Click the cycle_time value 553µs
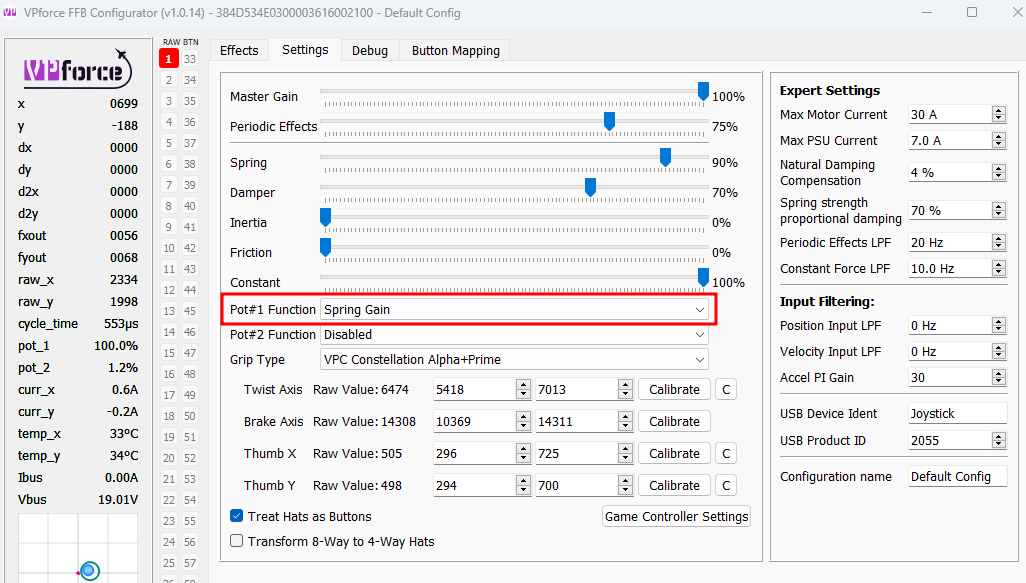This screenshot has height=583, width=1026. click(121, 323)
